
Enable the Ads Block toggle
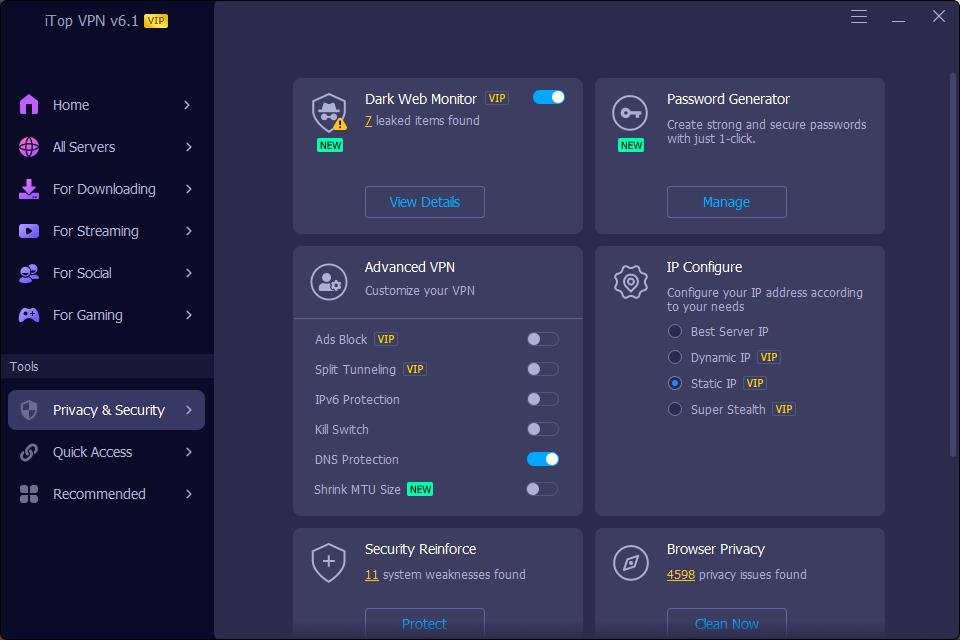click(x=542, y=339)
